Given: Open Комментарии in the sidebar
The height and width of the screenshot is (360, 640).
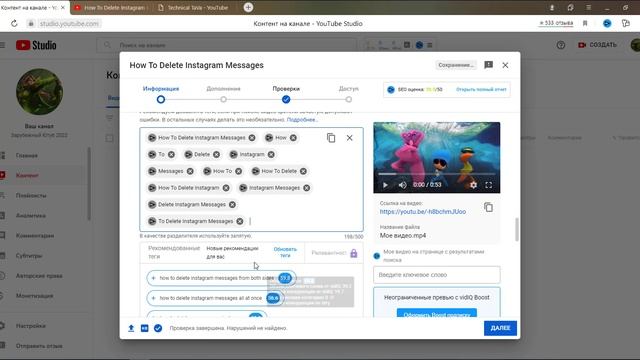Looking at the screenshot, I should tap(35, 236).
